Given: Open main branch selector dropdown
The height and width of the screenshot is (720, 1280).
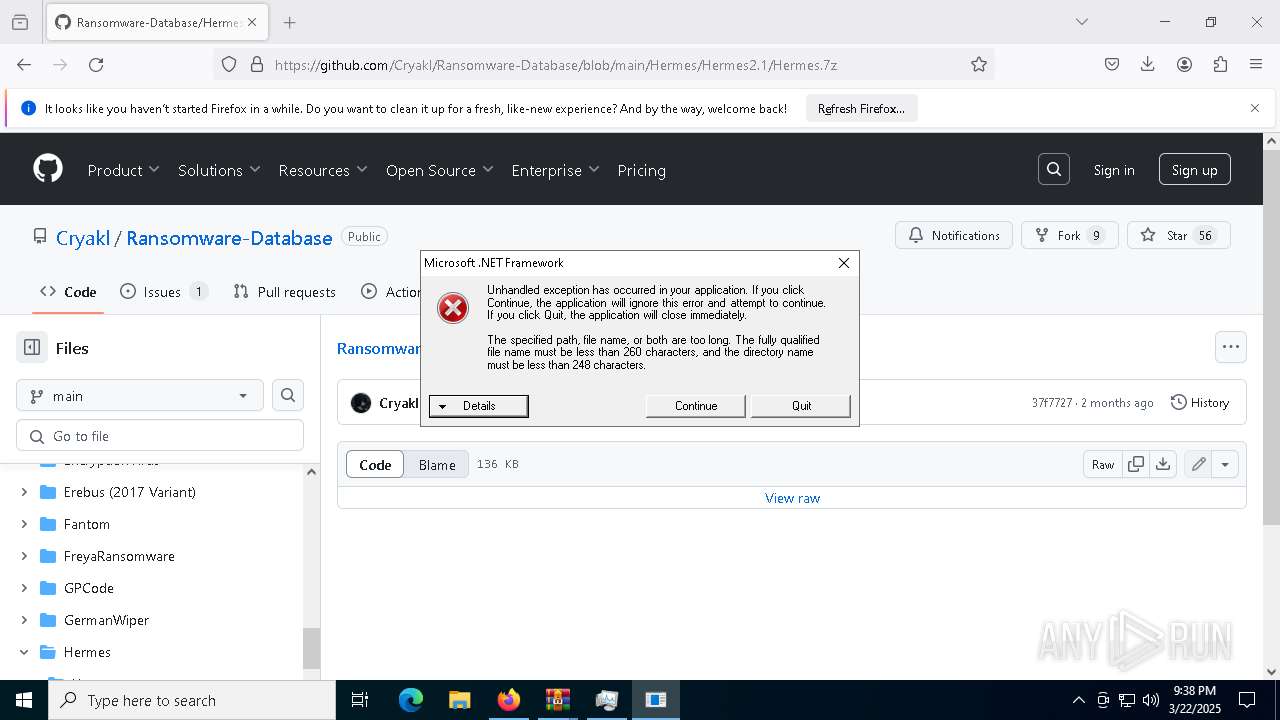Looking at the screenshot, I should (x=140, y=395).
